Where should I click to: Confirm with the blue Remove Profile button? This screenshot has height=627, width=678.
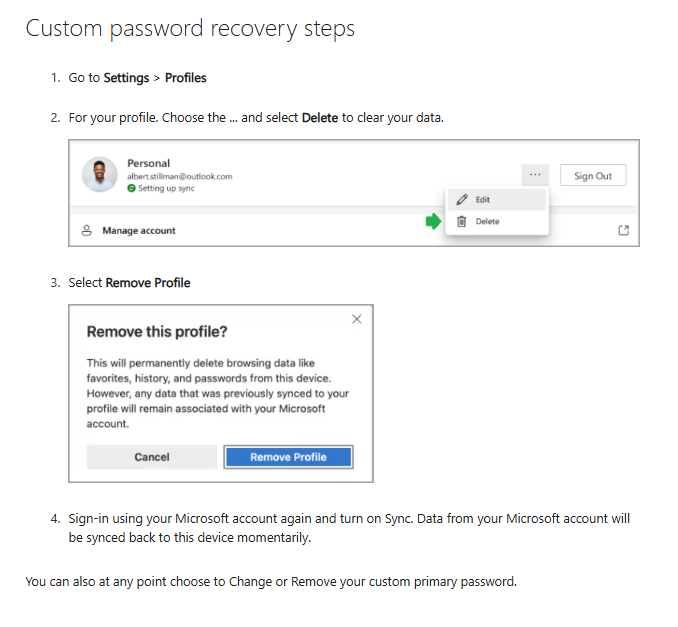point(288,457)
